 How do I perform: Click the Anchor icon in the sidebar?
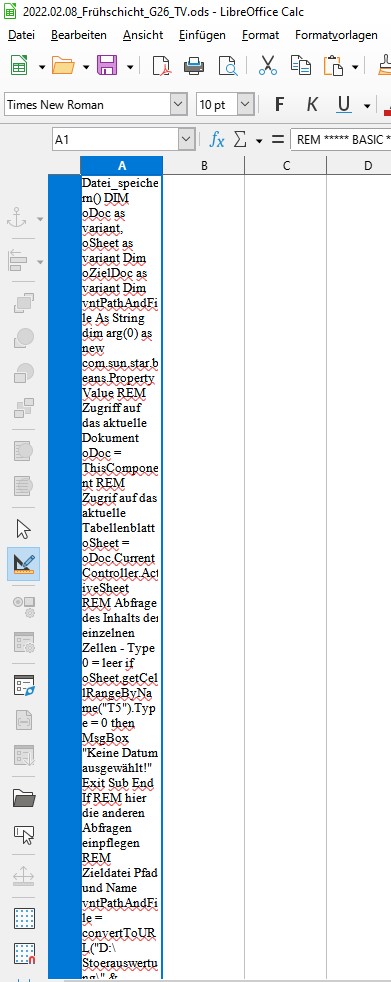(x=18, y=219)
